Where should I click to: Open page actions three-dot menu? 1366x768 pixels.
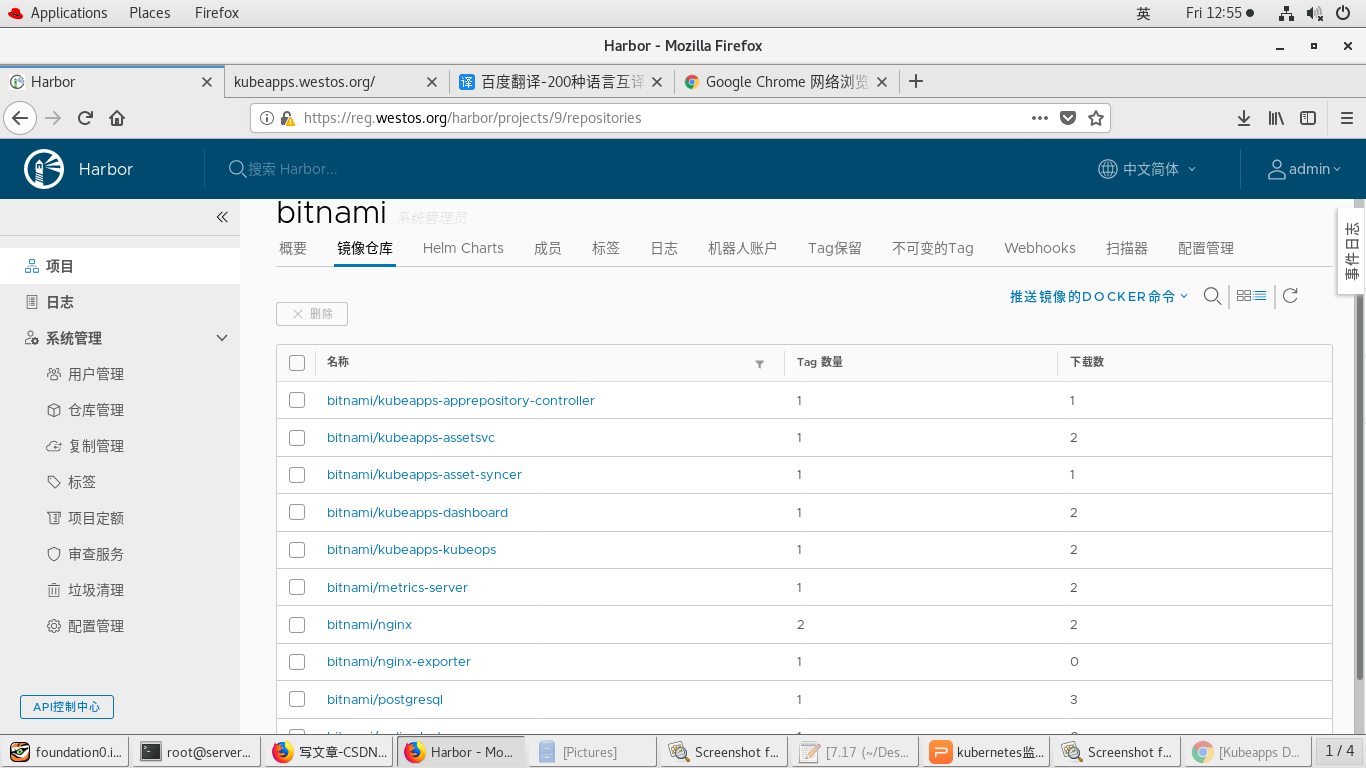(x=1040, y=118)
